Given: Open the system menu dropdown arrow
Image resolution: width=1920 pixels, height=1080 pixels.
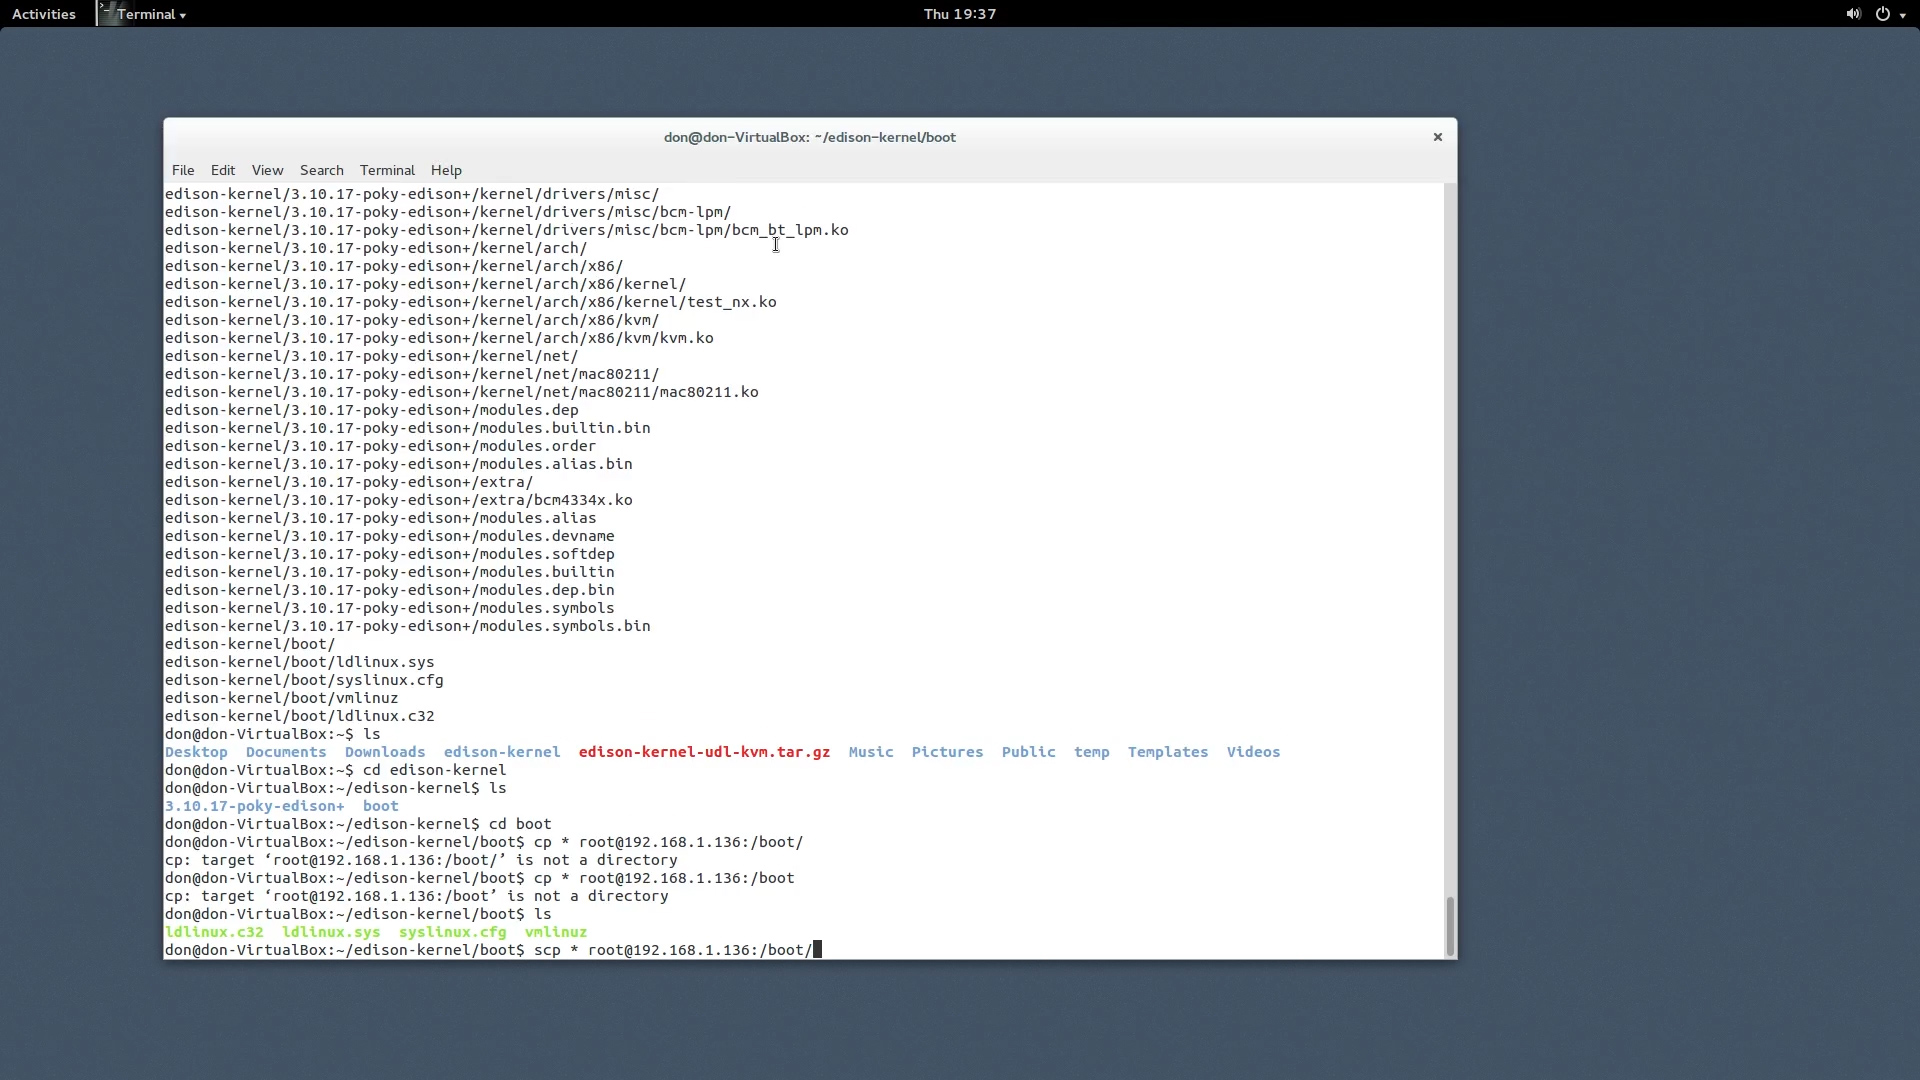Looking at the screenshot, I should (x=1903, y=15).
